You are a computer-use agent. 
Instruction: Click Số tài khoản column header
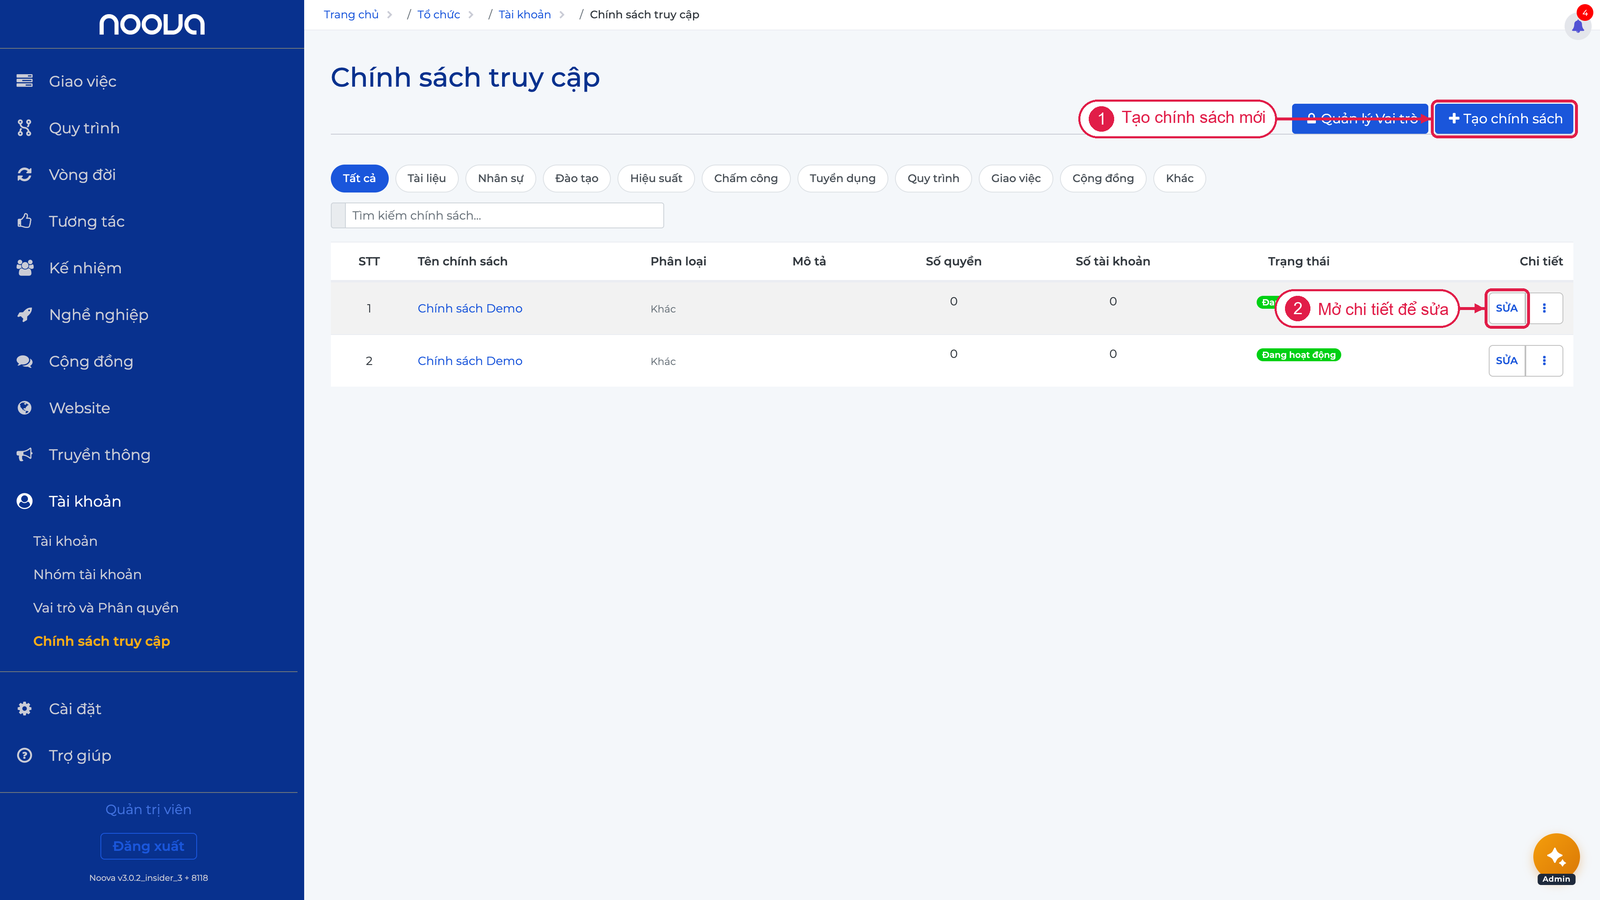(x=1113, y=261)
